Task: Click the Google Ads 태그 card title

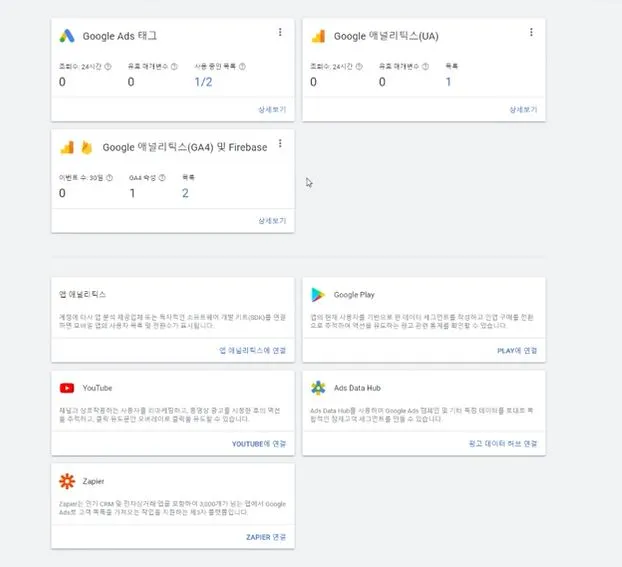Action: click(120, 36)
